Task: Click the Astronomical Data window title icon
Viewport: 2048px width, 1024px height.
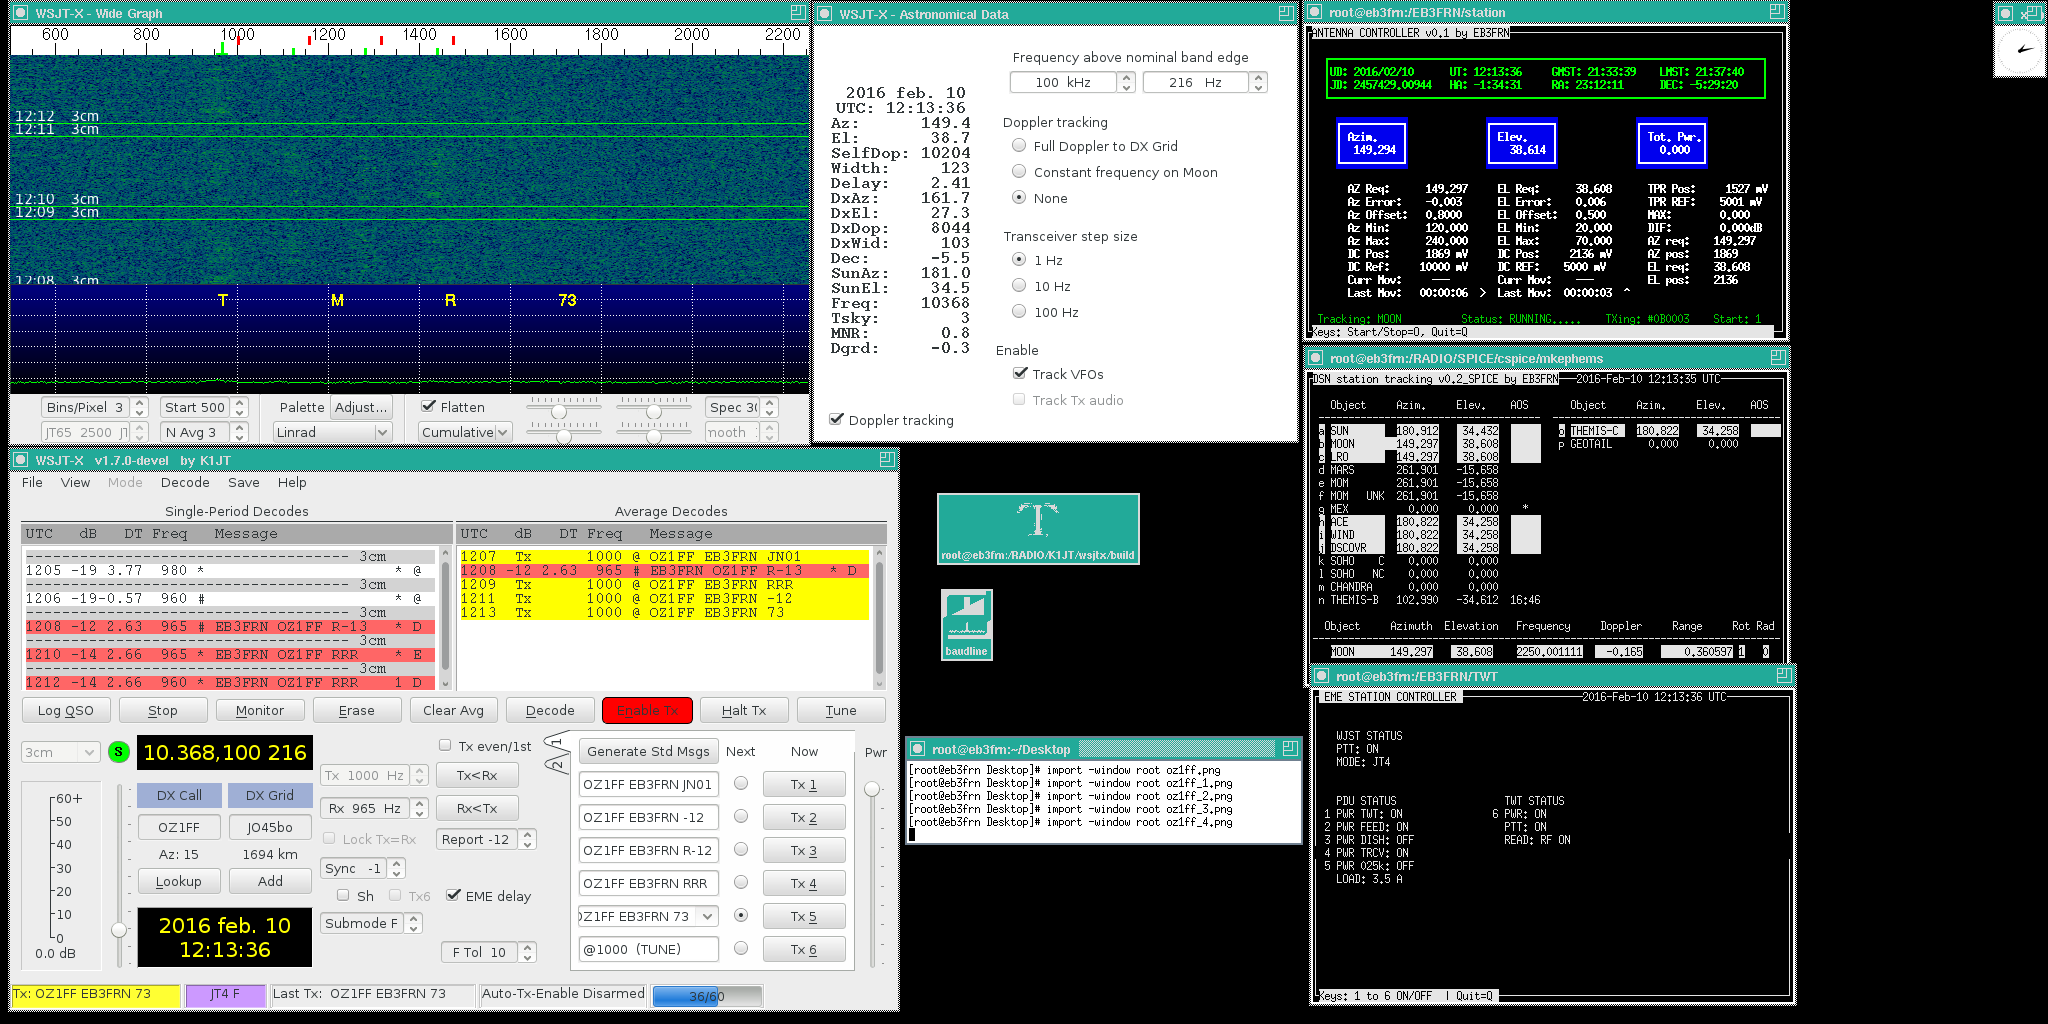Action: pyautogui.click(x=825, y=14)
